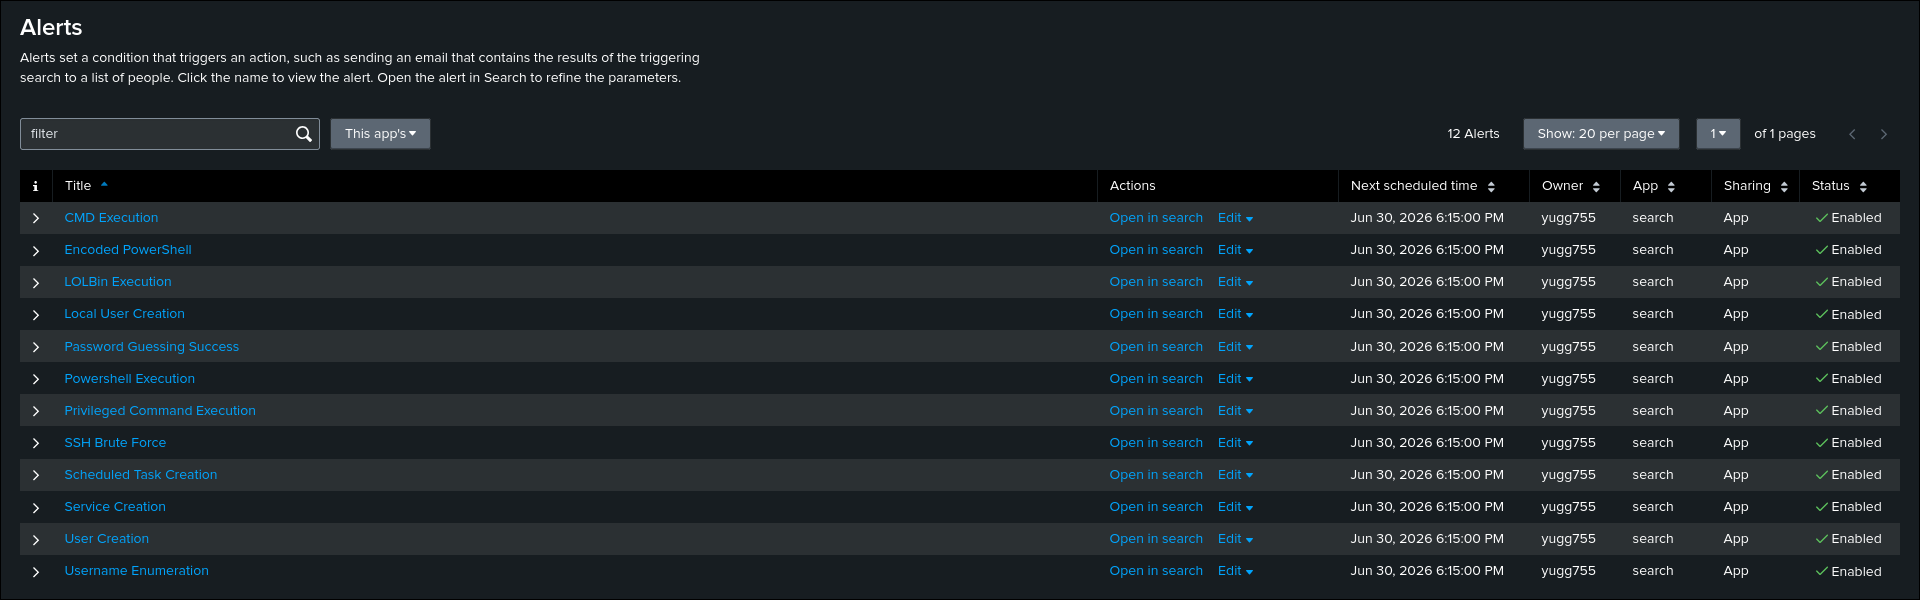Open the This app's dropdown
This screenshot has width=1920, height=600.
coord(380,134)
